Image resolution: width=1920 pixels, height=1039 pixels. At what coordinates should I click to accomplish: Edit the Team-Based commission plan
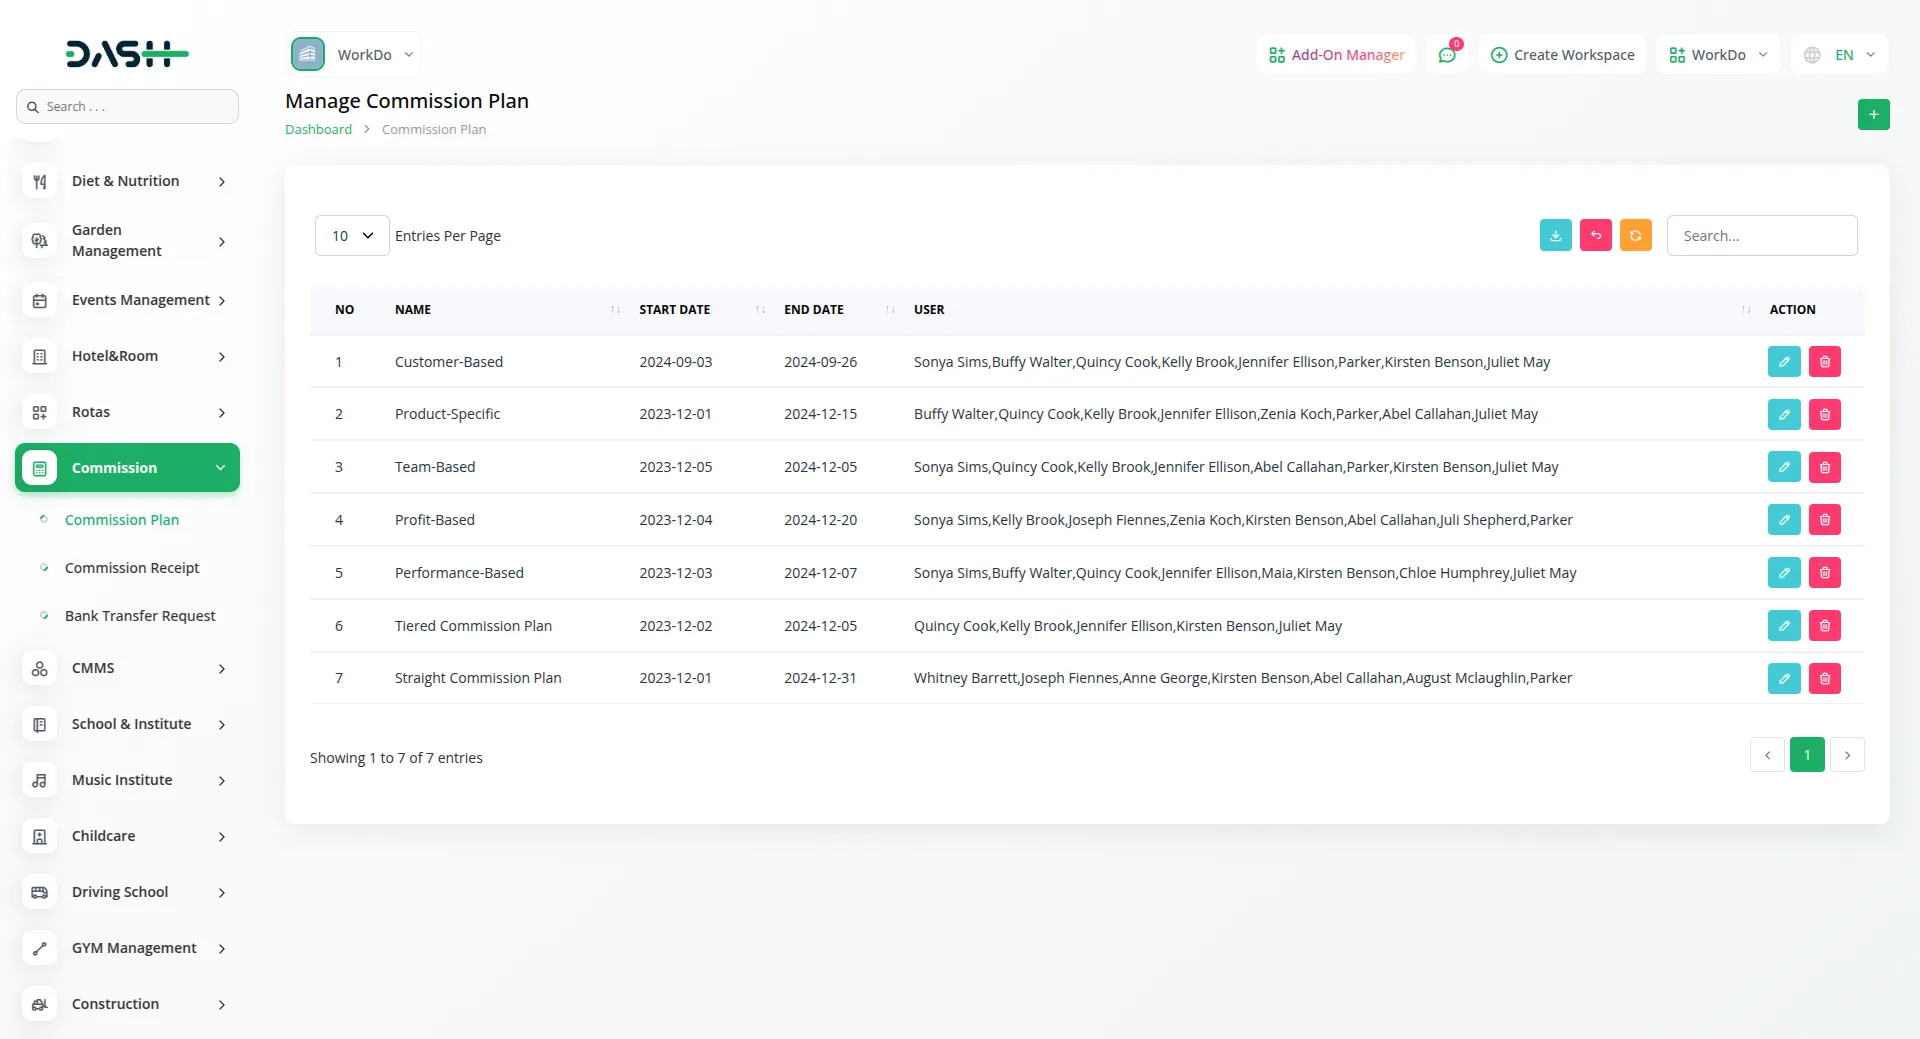(1784, 467)
